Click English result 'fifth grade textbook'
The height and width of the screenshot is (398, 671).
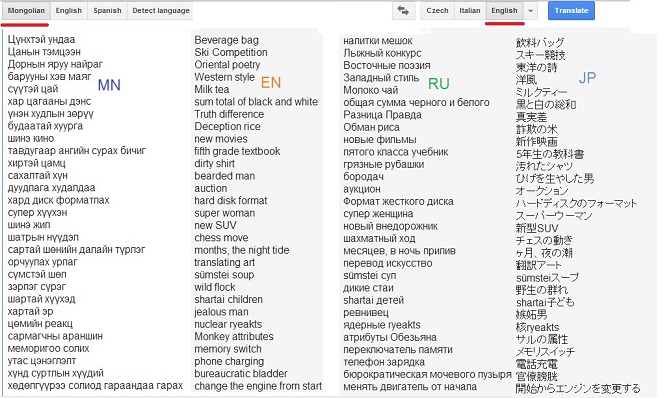pyautogui.click(x=237, y=151)
